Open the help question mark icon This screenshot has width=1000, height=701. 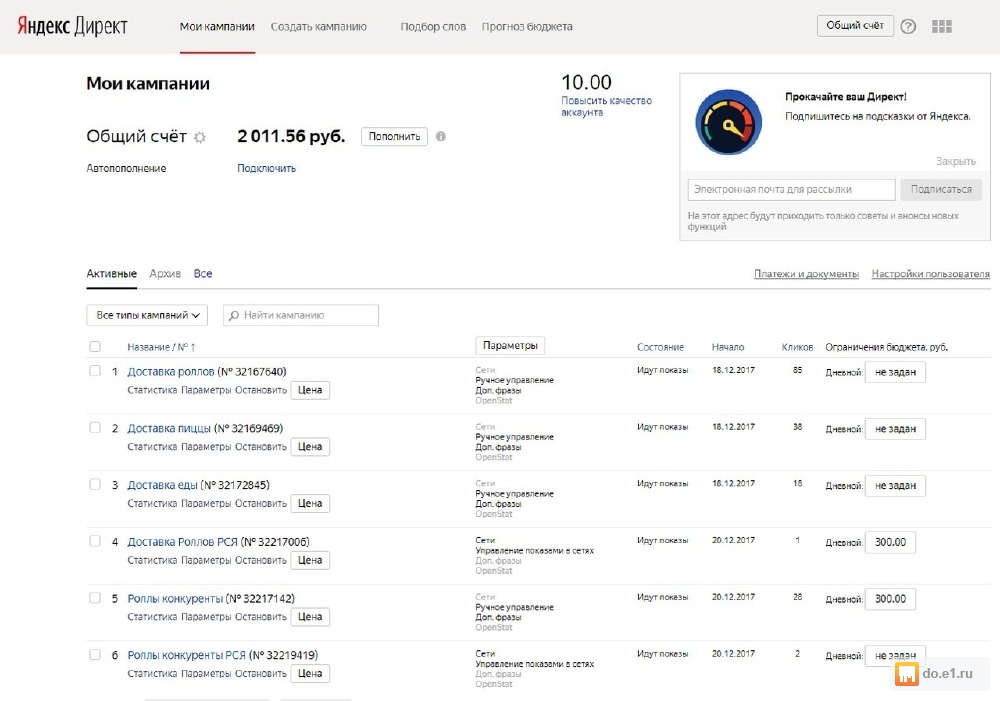(908, 26)
